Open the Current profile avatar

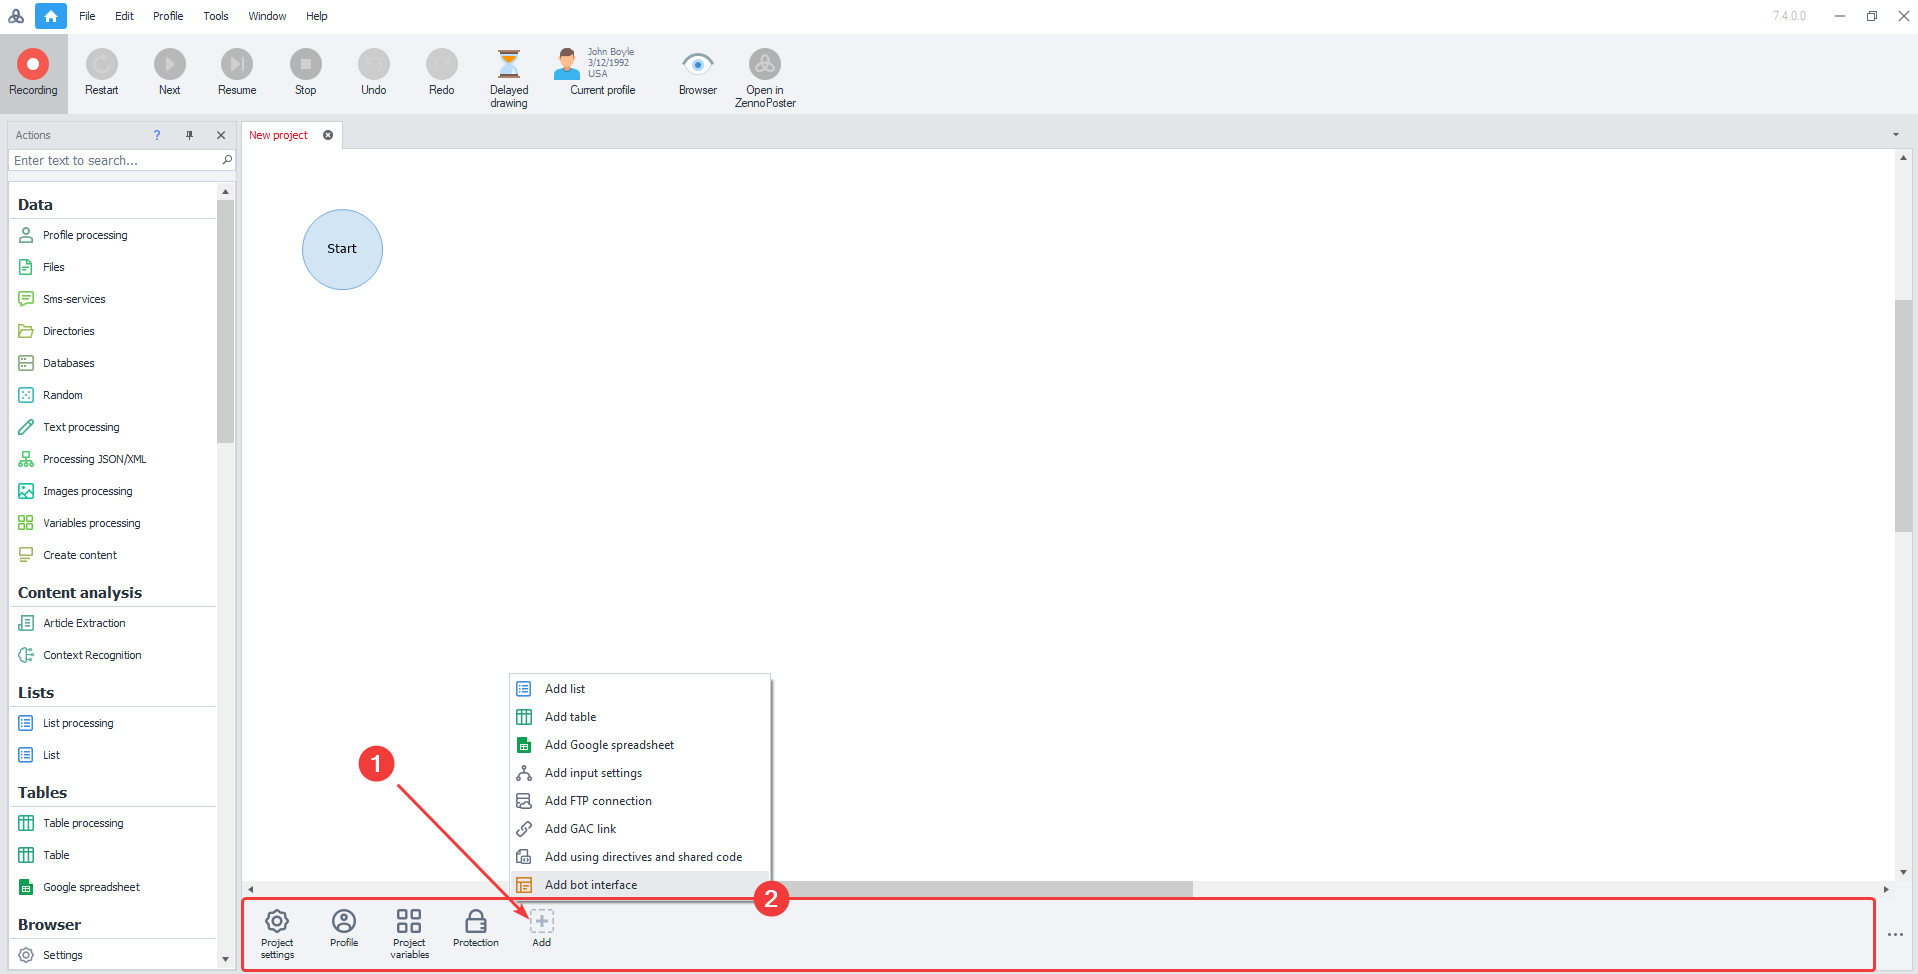567,64
